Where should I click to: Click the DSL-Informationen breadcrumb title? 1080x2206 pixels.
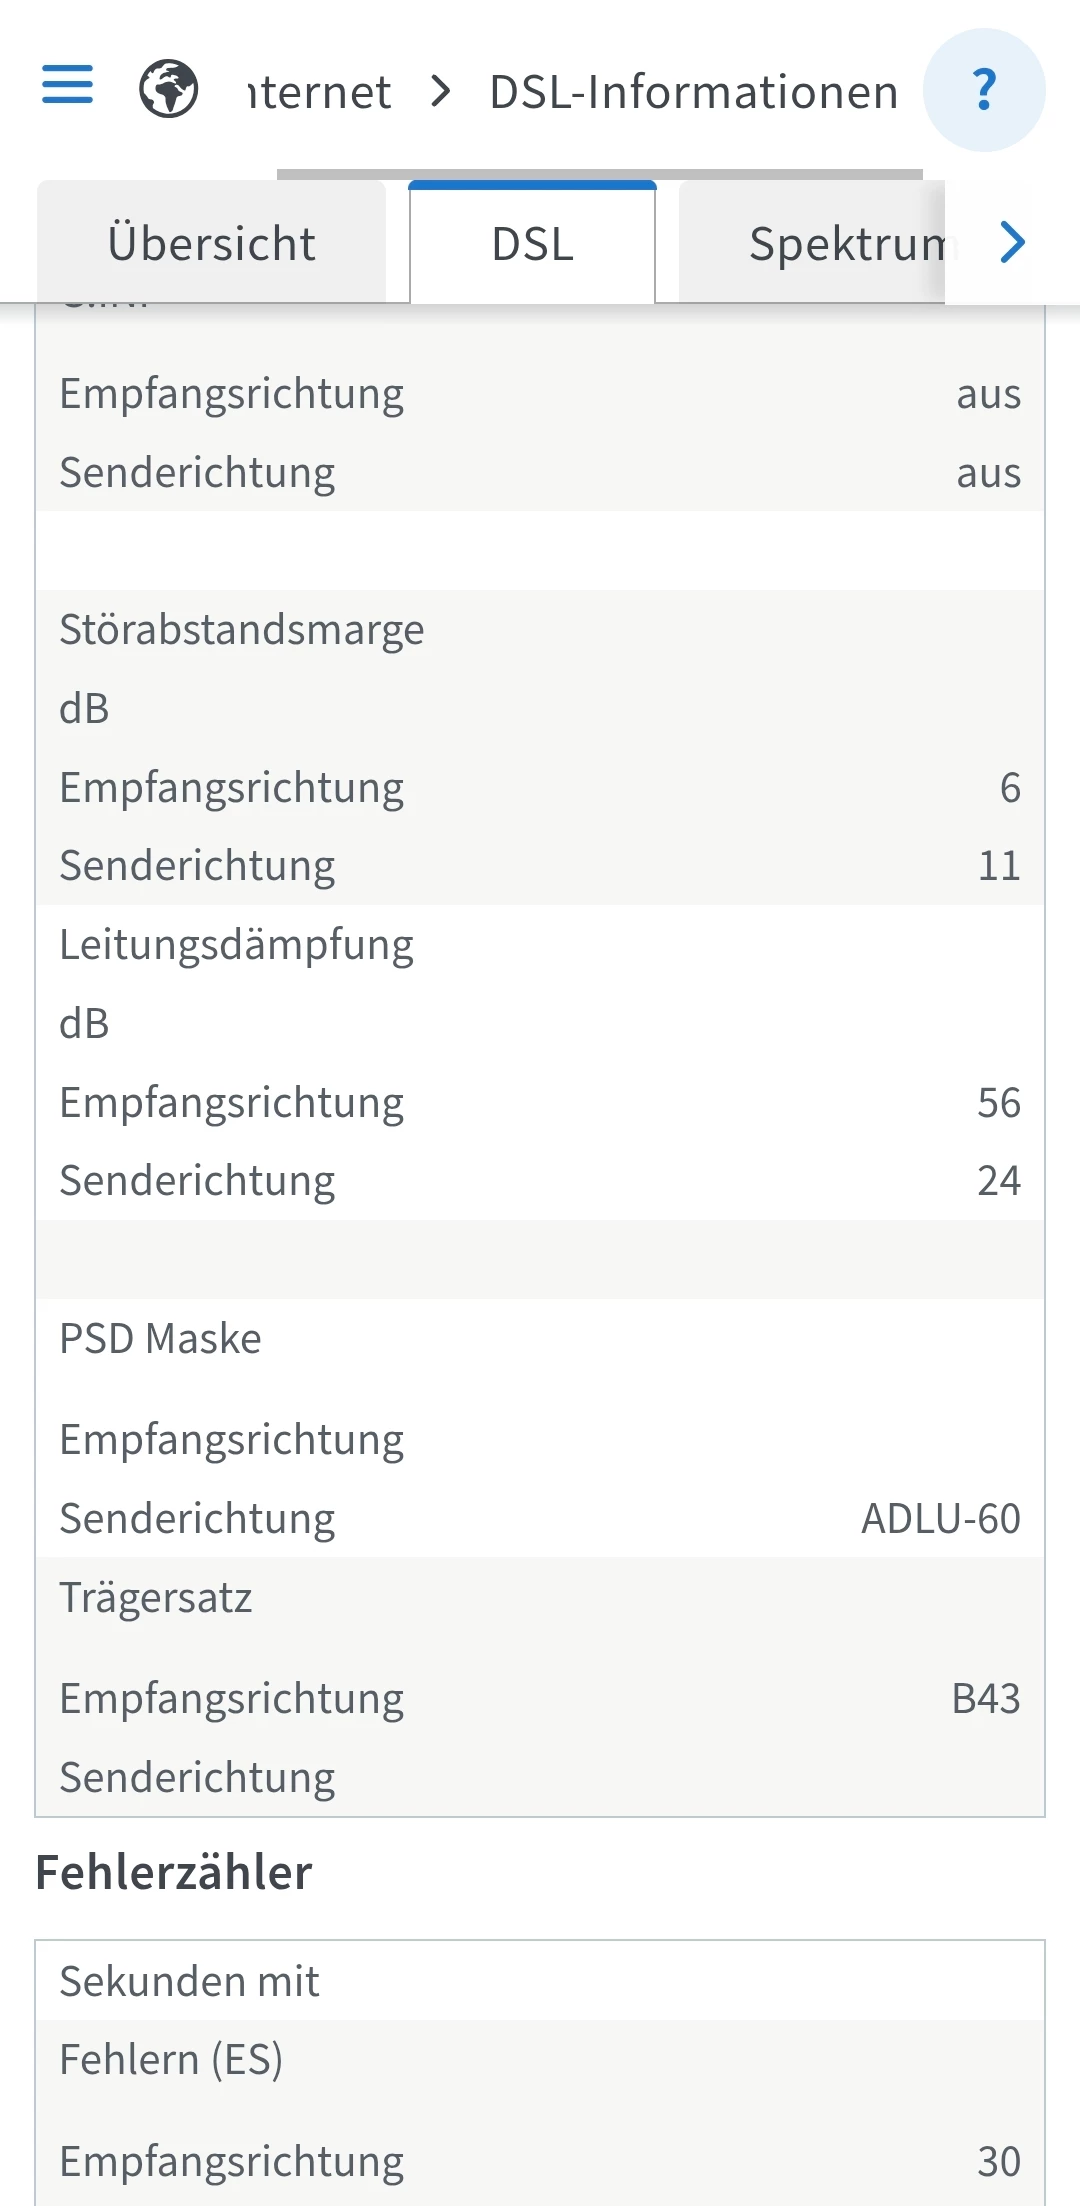pos(693,92)
